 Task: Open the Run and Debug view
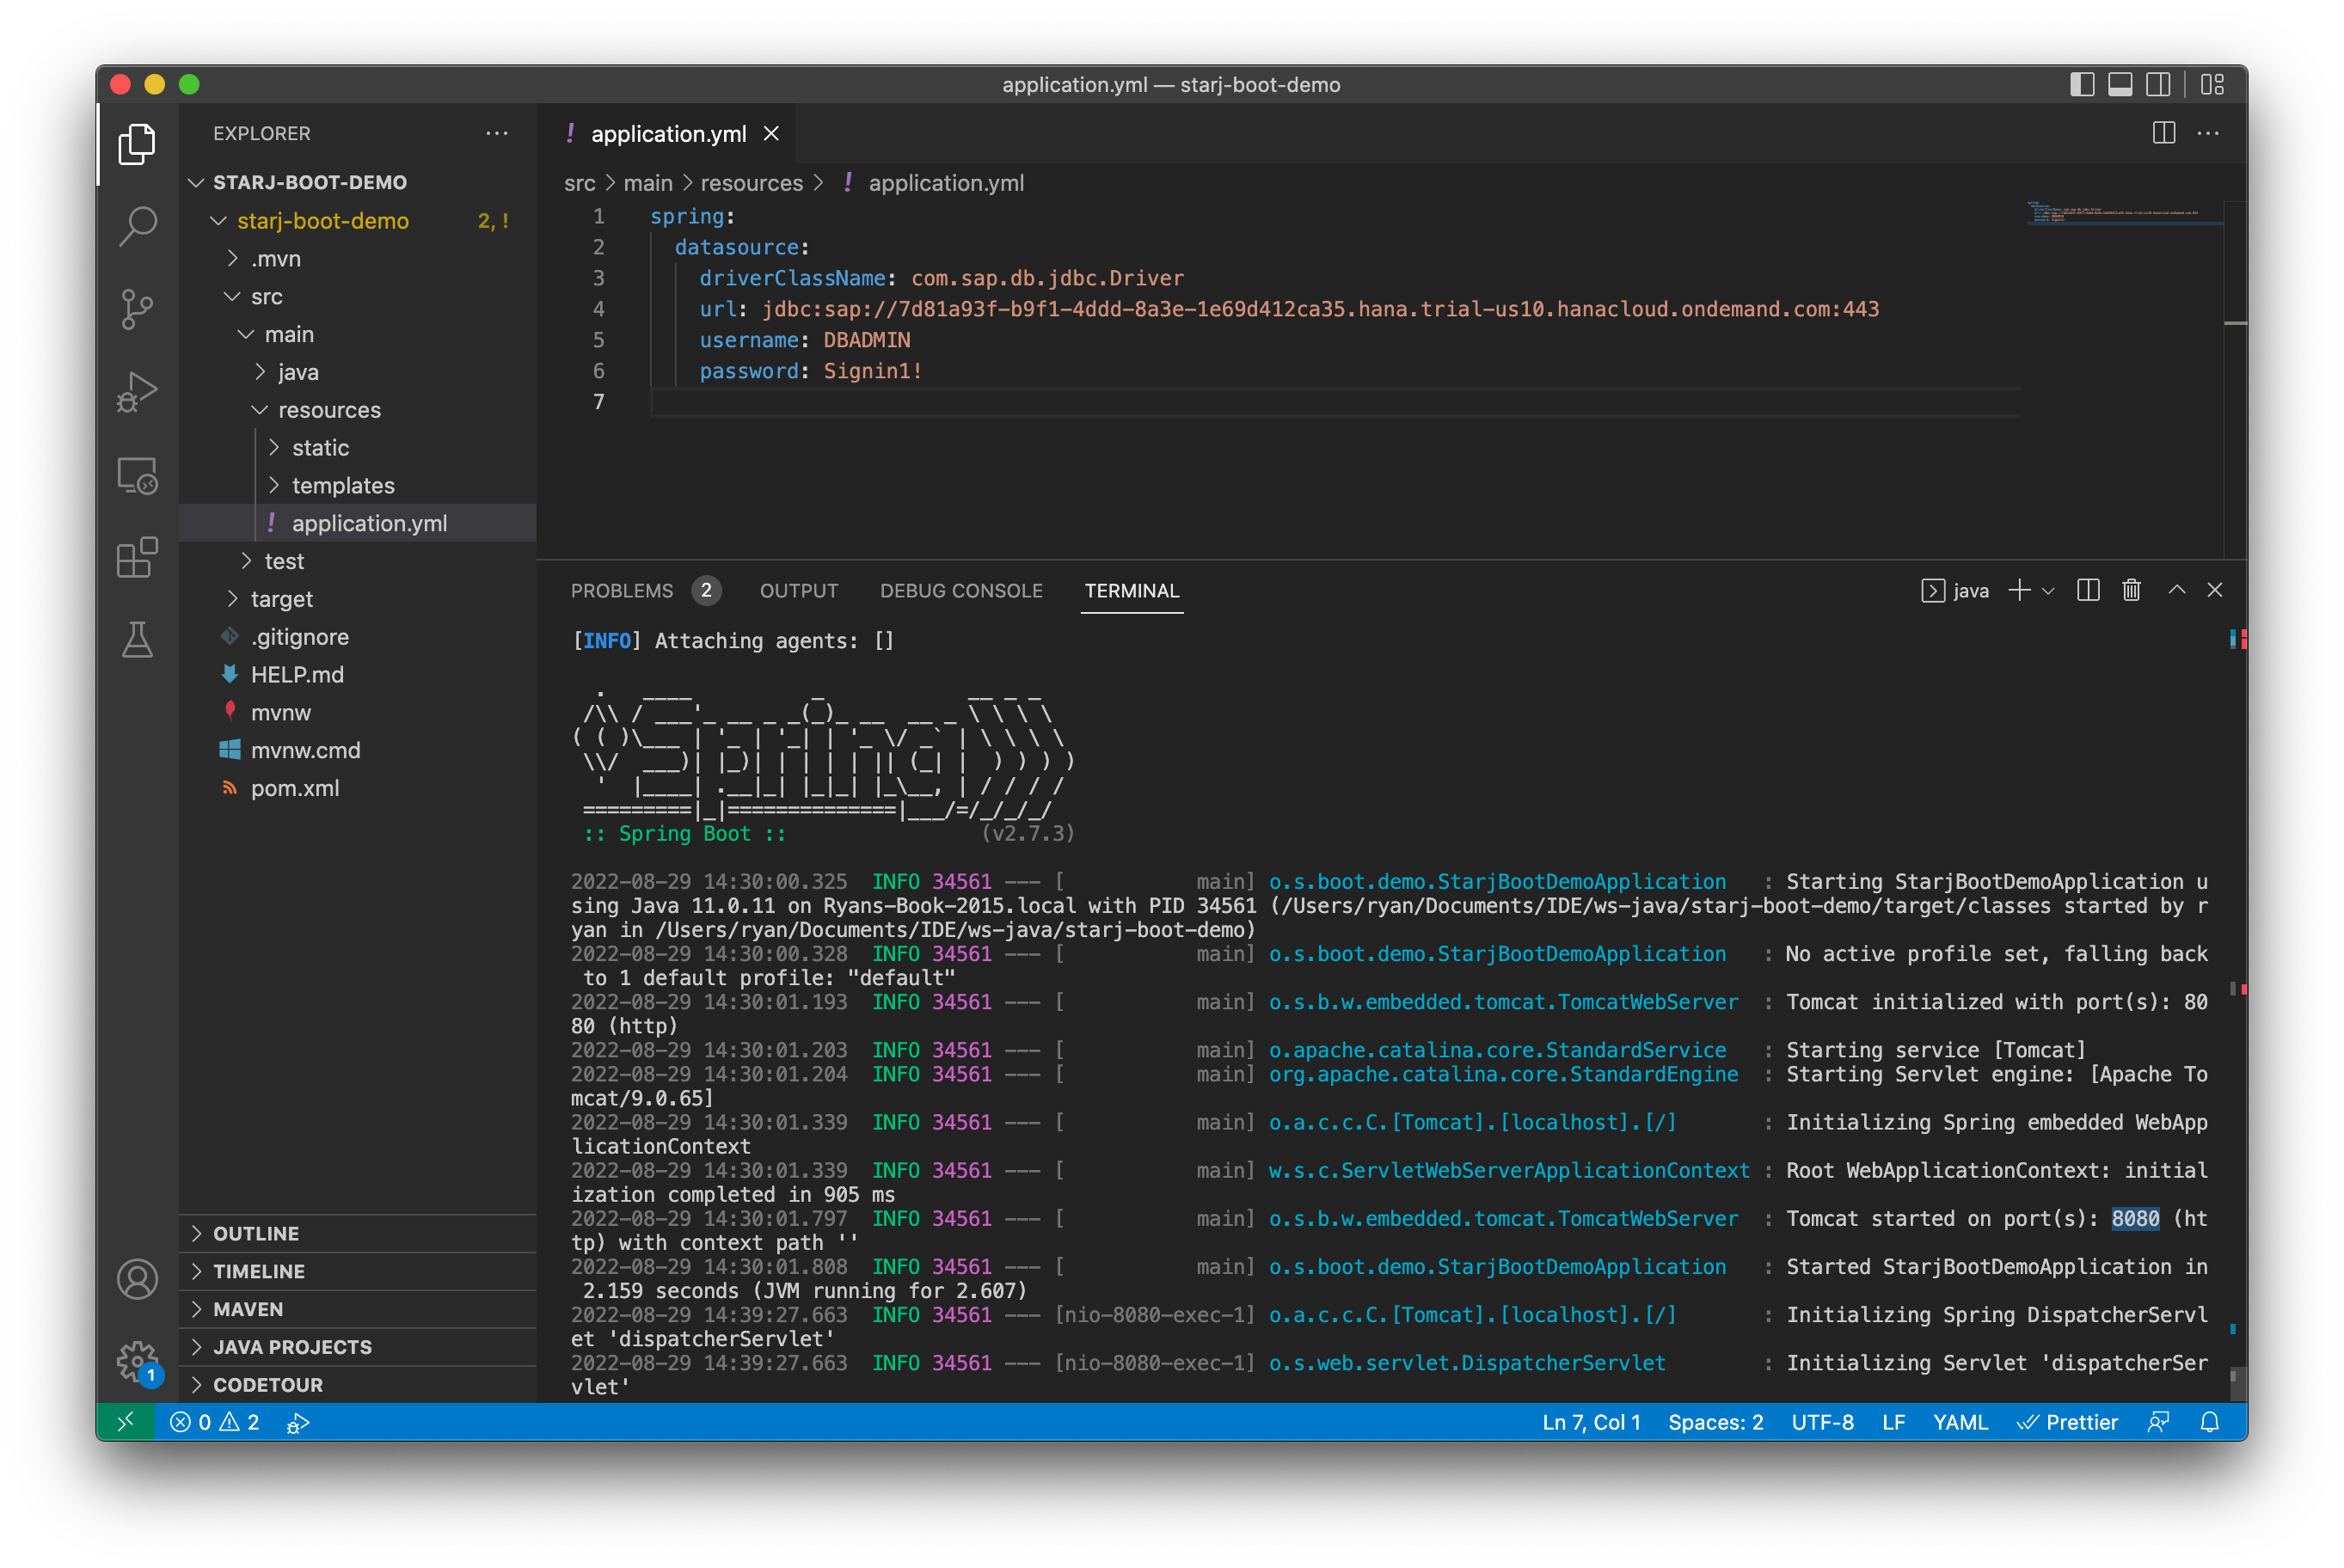pyautogui.click(x=137, y=392)
